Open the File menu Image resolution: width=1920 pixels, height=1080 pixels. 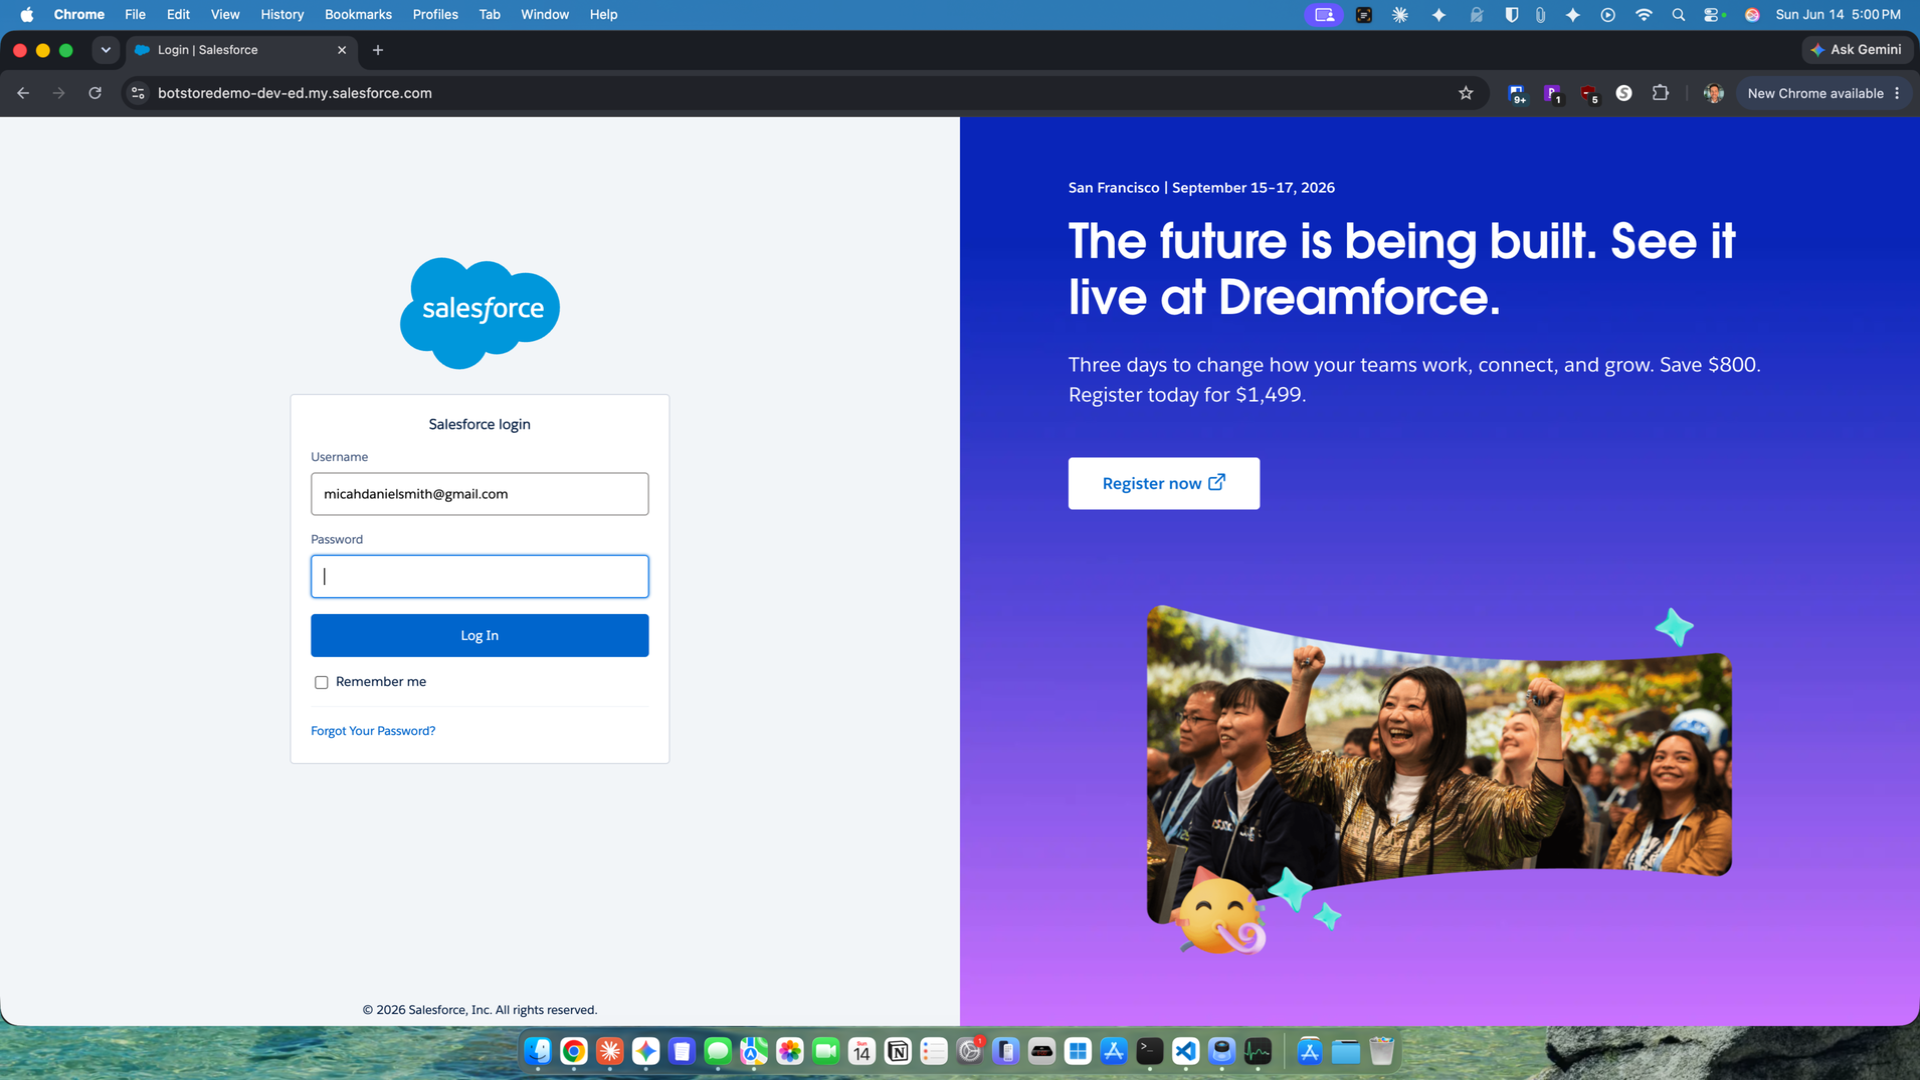pos(135,14)
